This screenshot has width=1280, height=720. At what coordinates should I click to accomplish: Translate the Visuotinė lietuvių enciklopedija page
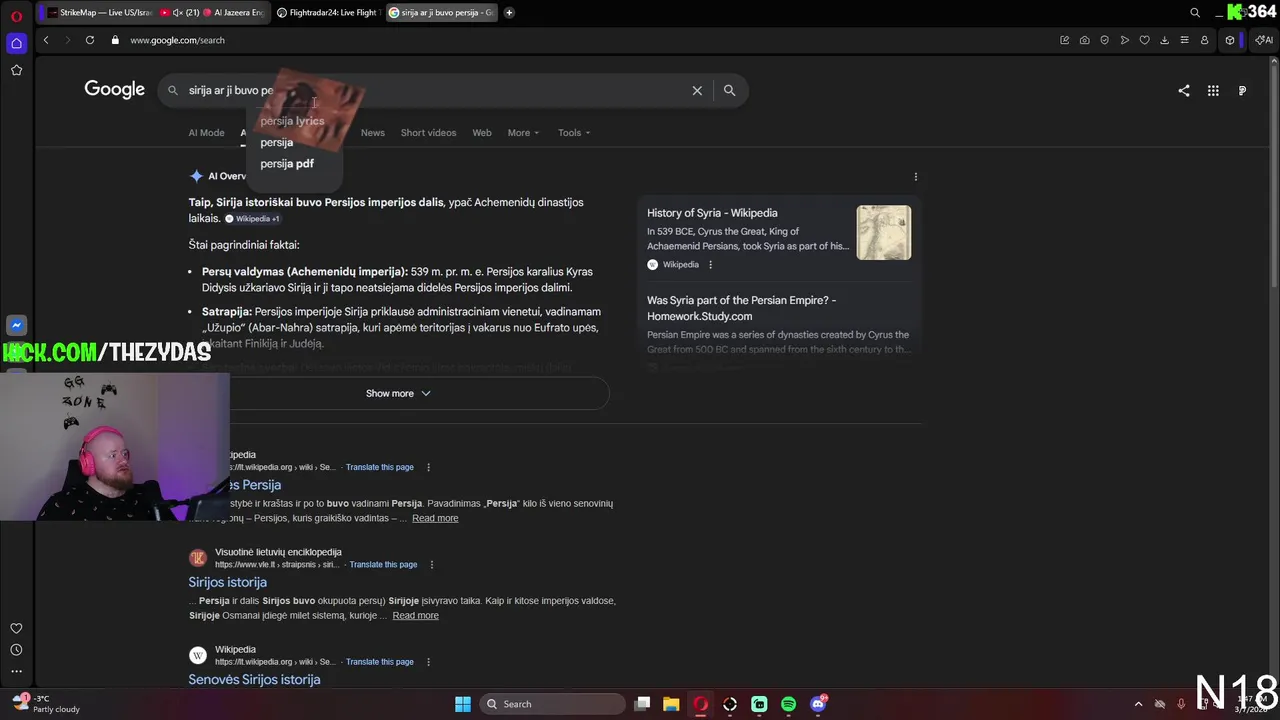click(383, 565)
